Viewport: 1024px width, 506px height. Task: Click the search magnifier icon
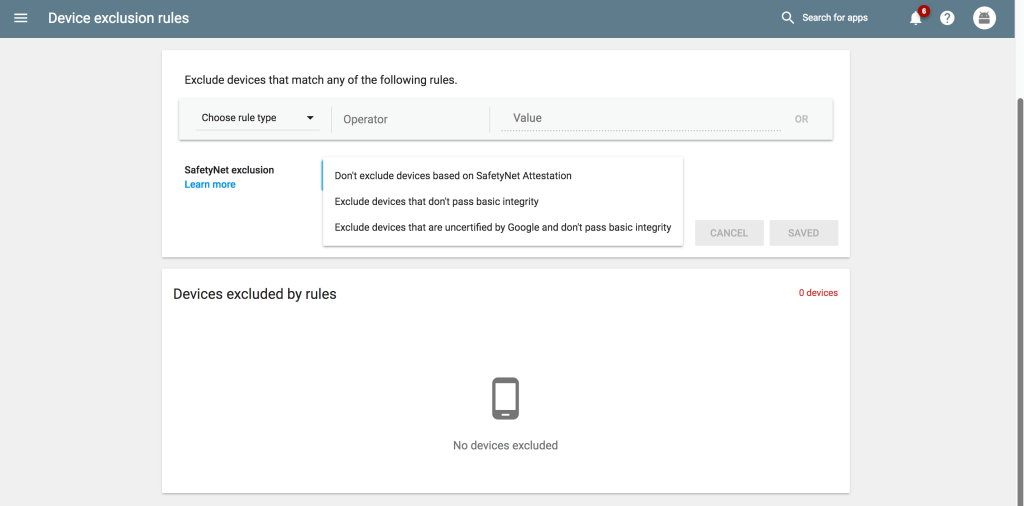[x=788, y=18]
